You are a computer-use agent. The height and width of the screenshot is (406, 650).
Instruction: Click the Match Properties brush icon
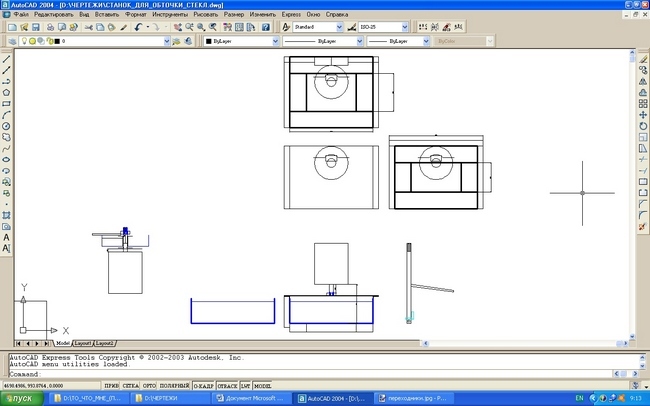pos(124,27)
